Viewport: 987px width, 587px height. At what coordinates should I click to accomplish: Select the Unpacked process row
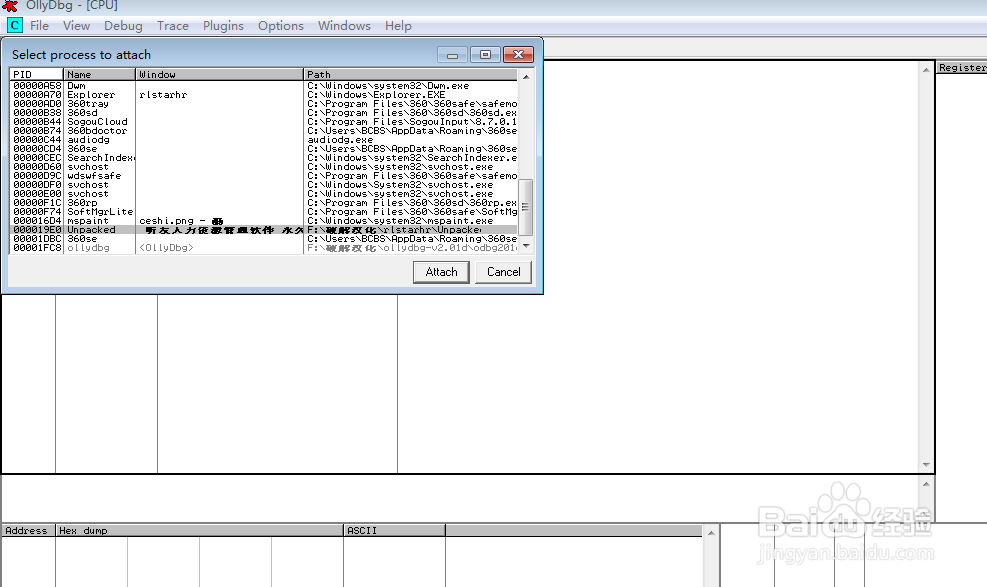tap(264, 230)
